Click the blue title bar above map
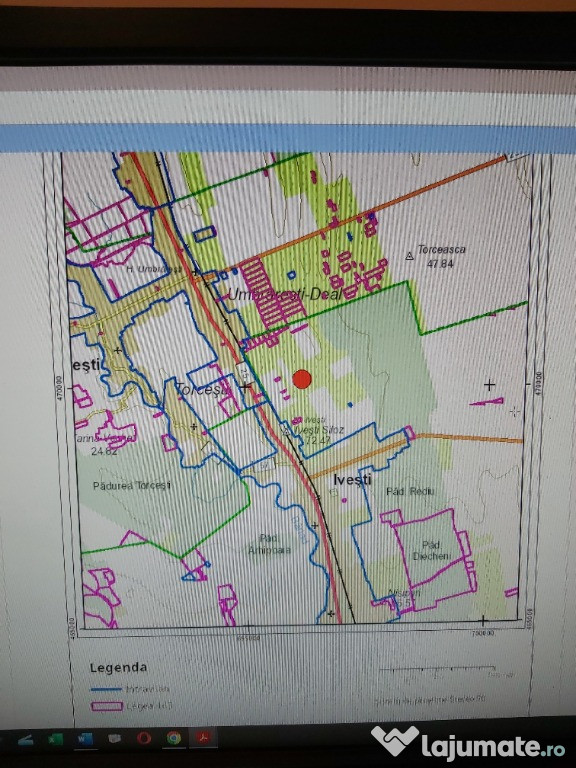This screenshot has height=768, width=576. (x=288, y=138)
